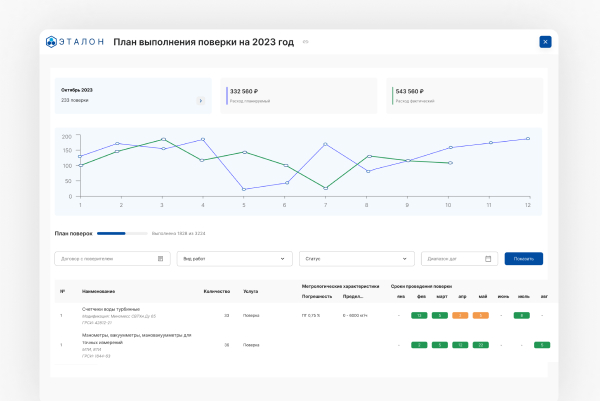The width and height of the screenshot is (600, 401).
Task: Click green апр badge in Манометры row
Action: [460, 345]
